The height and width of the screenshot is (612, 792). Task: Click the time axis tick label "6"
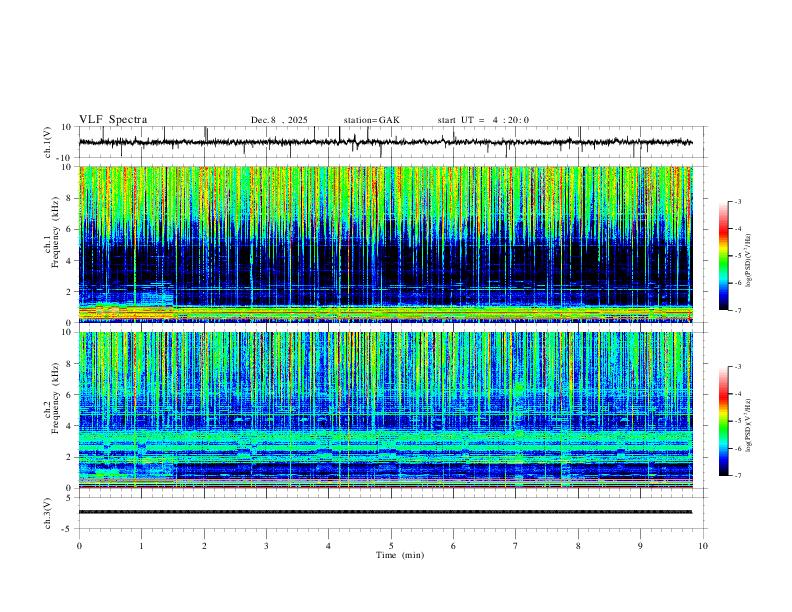[x=454, y=546]
